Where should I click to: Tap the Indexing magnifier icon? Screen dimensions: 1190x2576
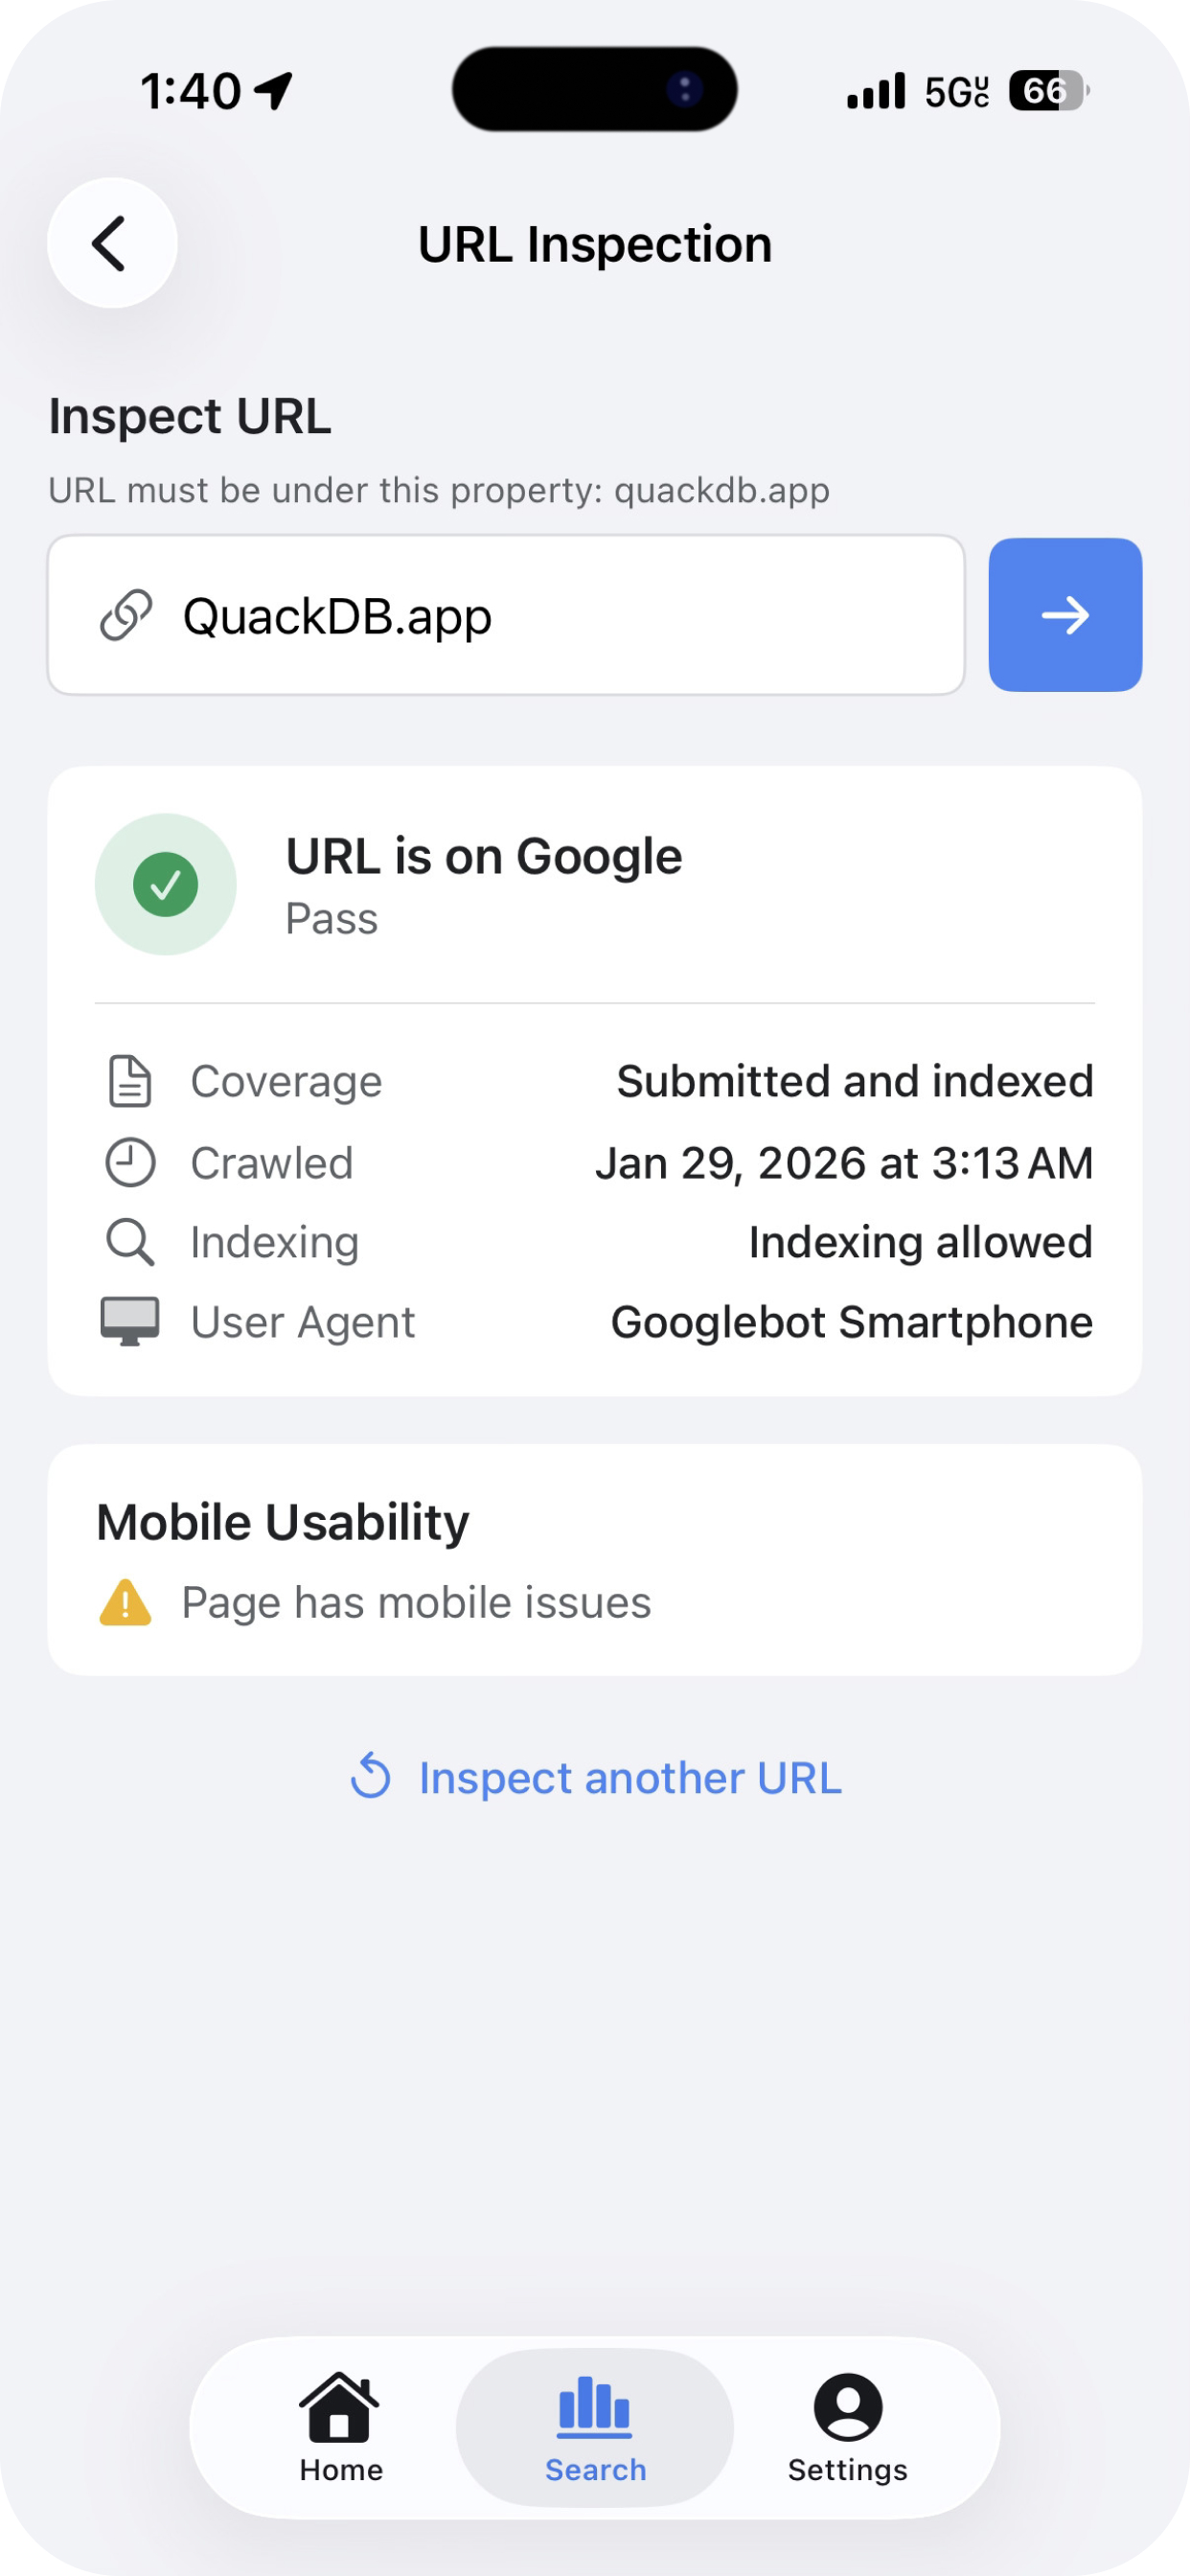[129, 1242]
